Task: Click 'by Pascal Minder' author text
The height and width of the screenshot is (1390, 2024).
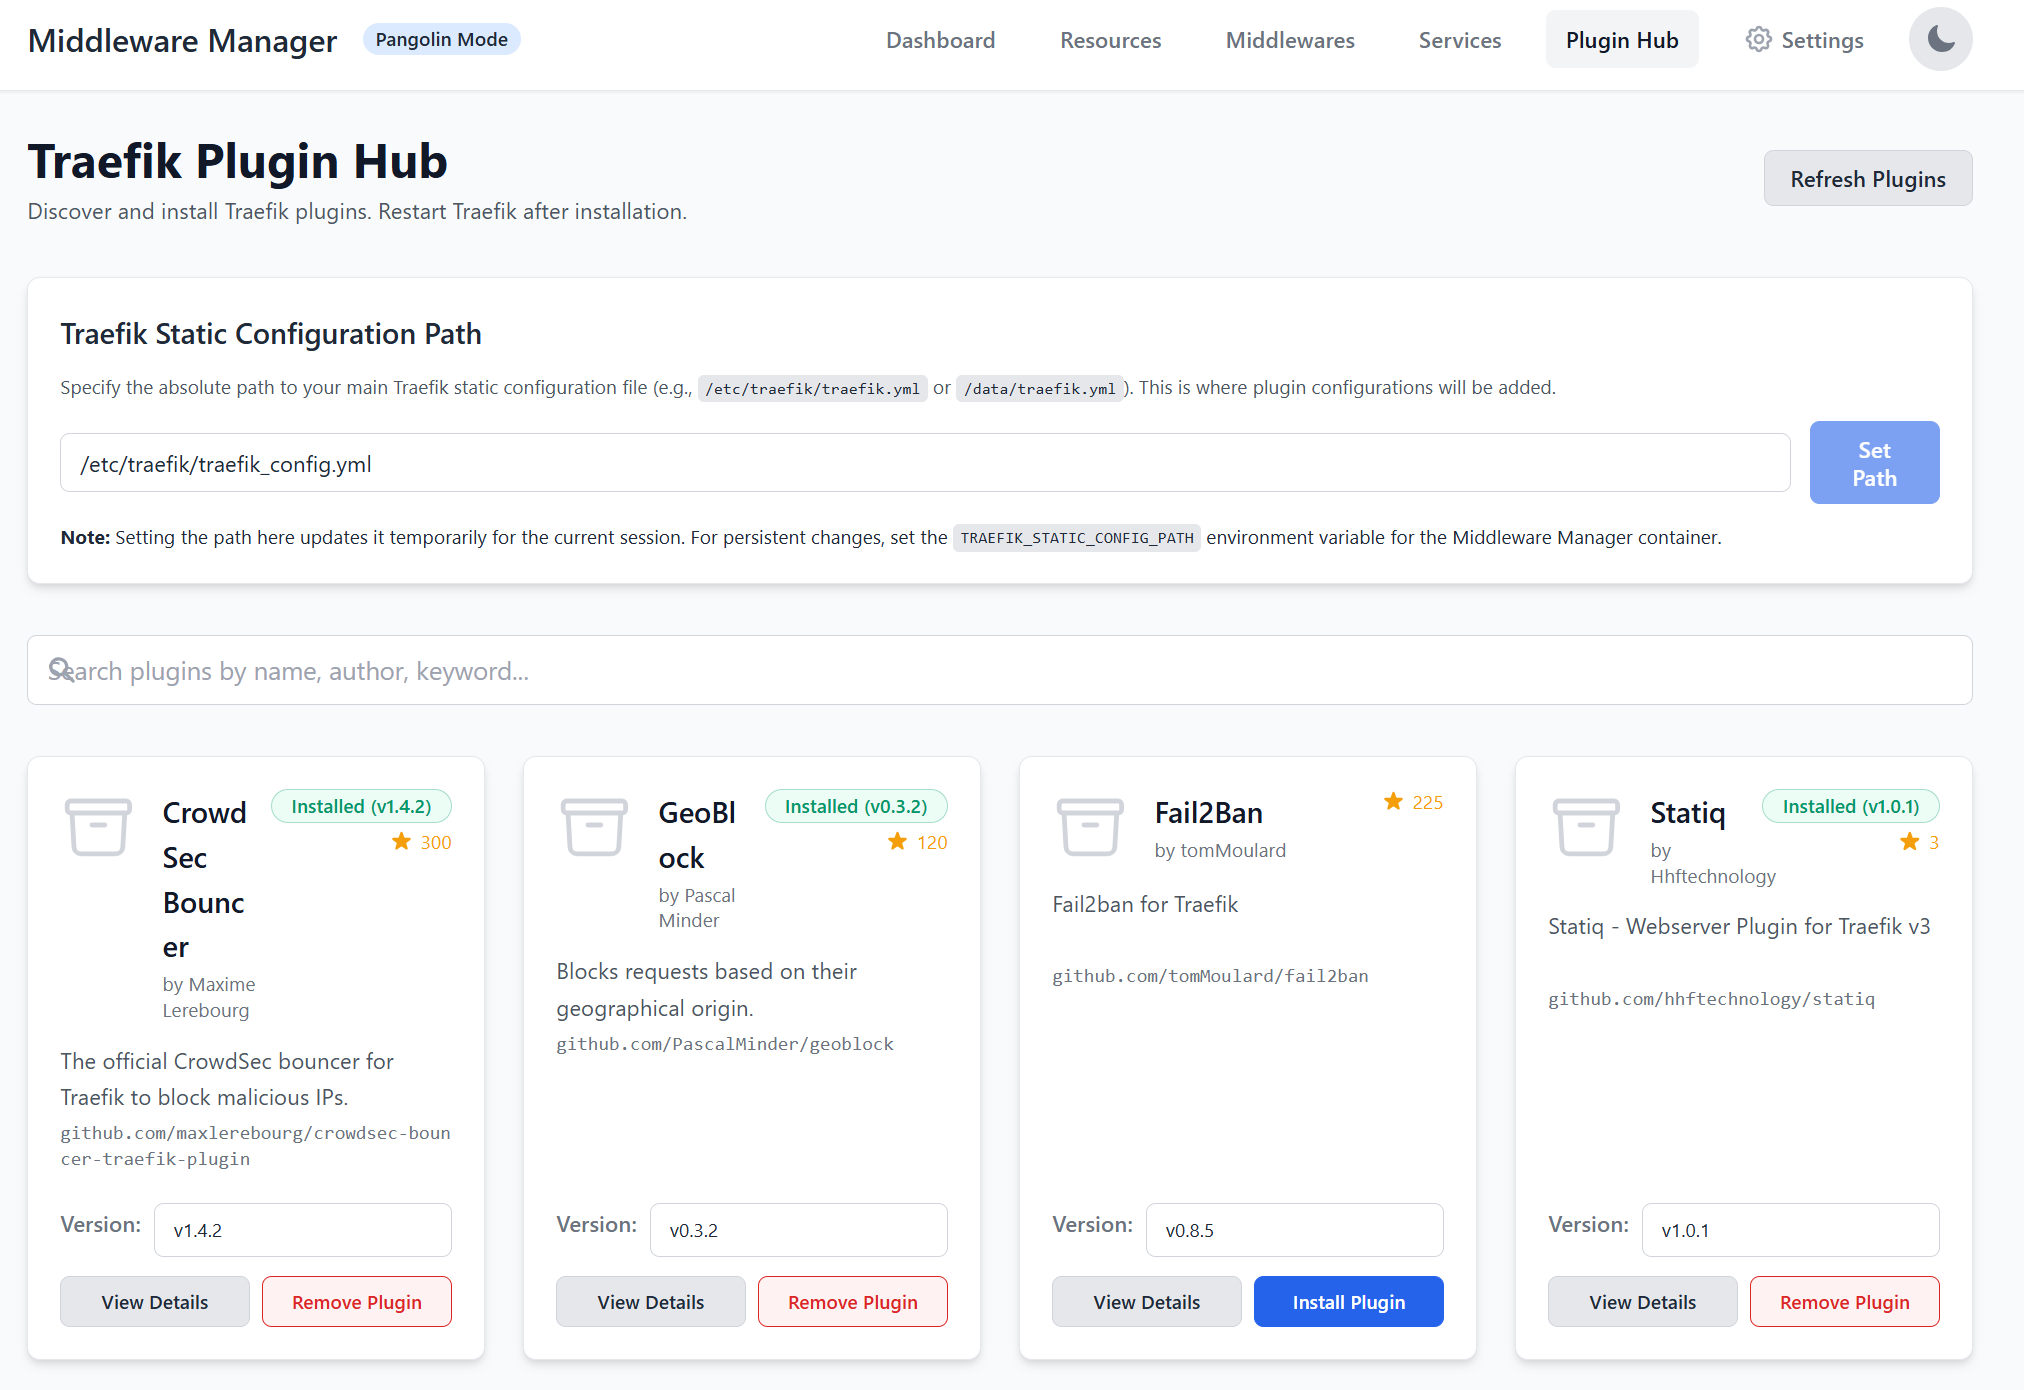Action: tap(697, 908)
